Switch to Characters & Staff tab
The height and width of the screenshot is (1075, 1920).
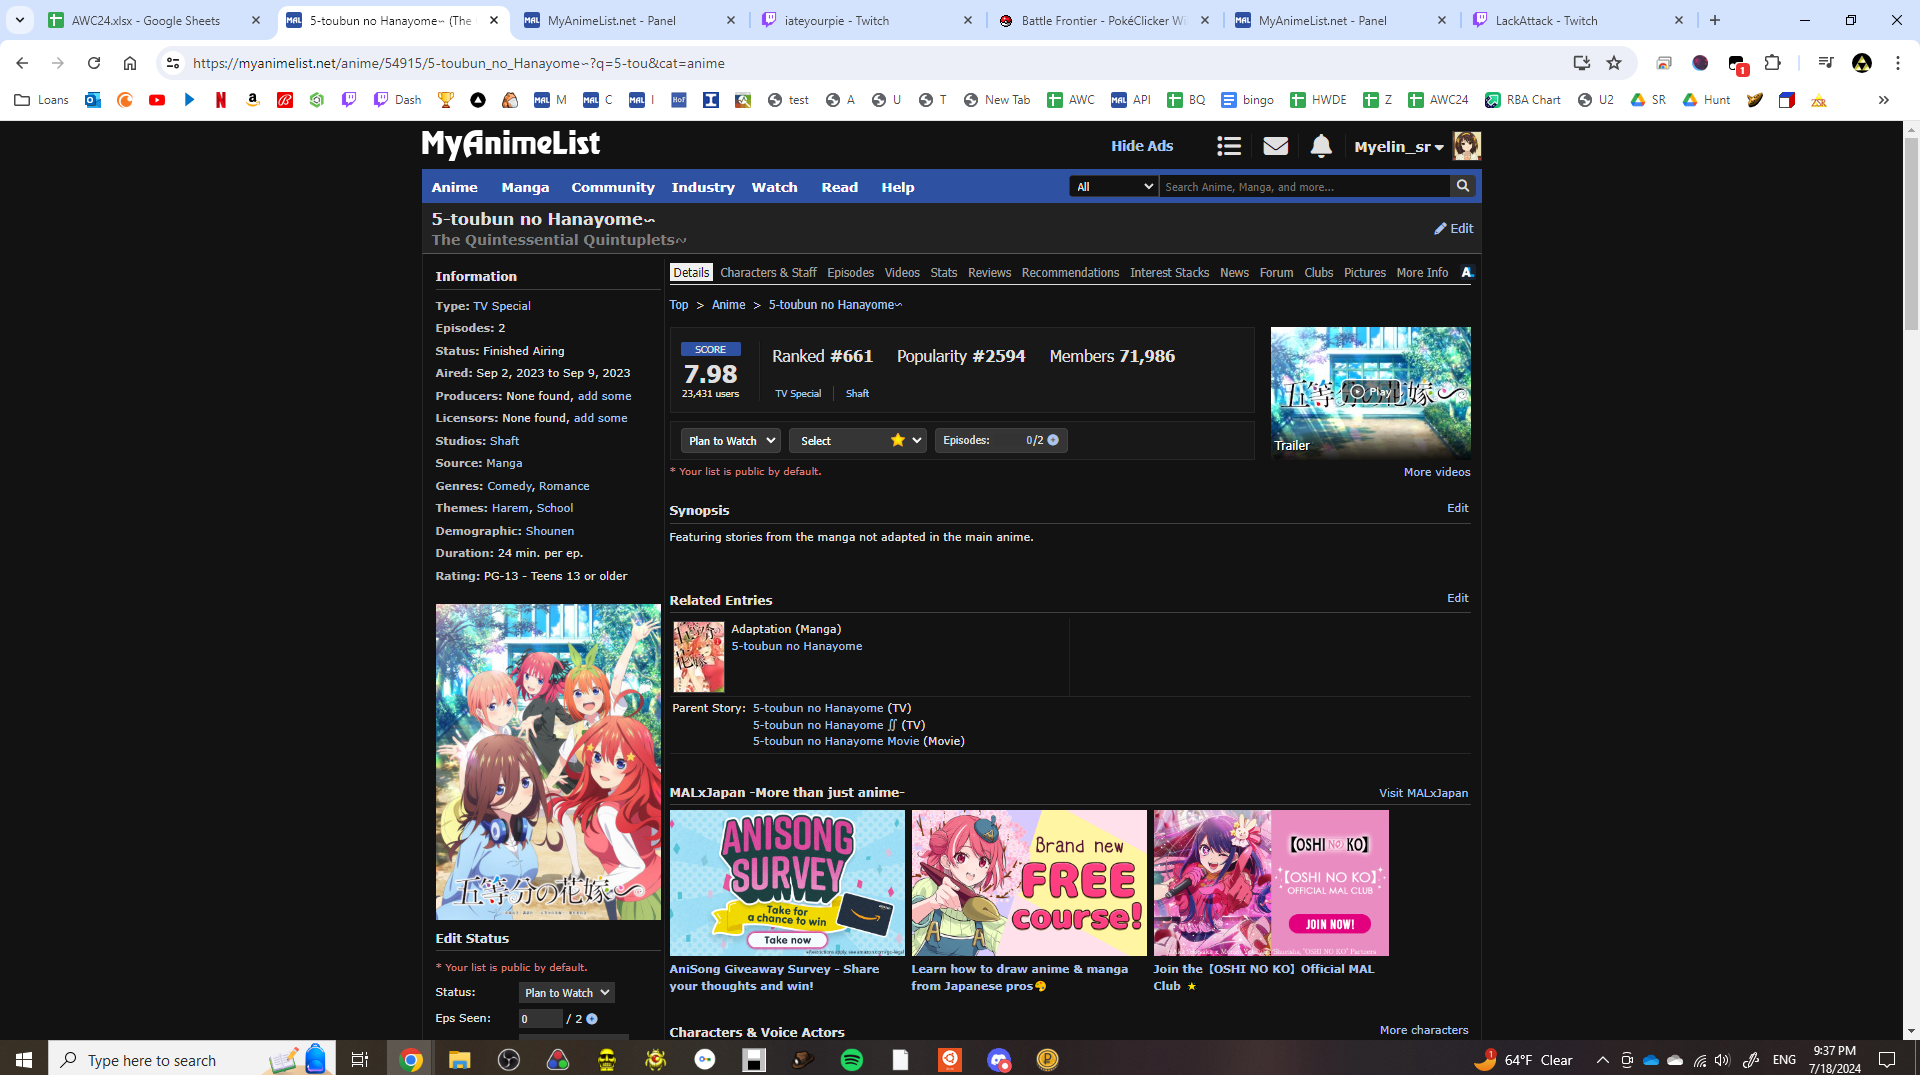click(x=768, y=272)
